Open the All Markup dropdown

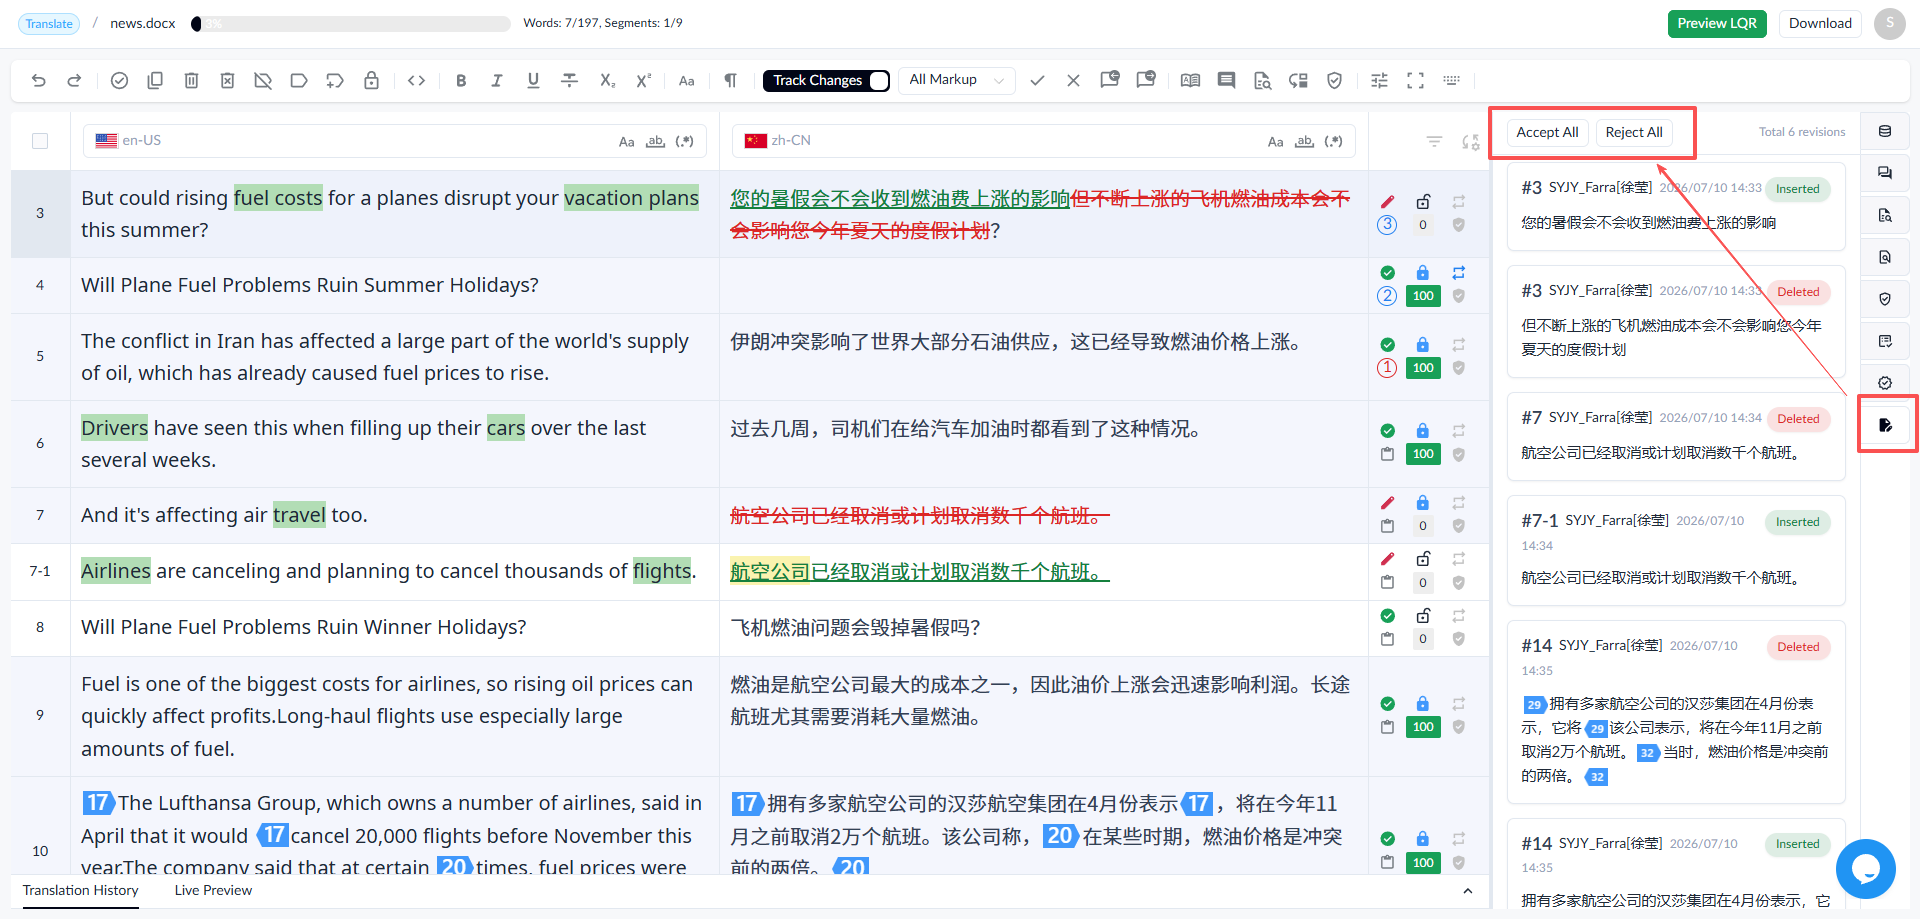957,80
